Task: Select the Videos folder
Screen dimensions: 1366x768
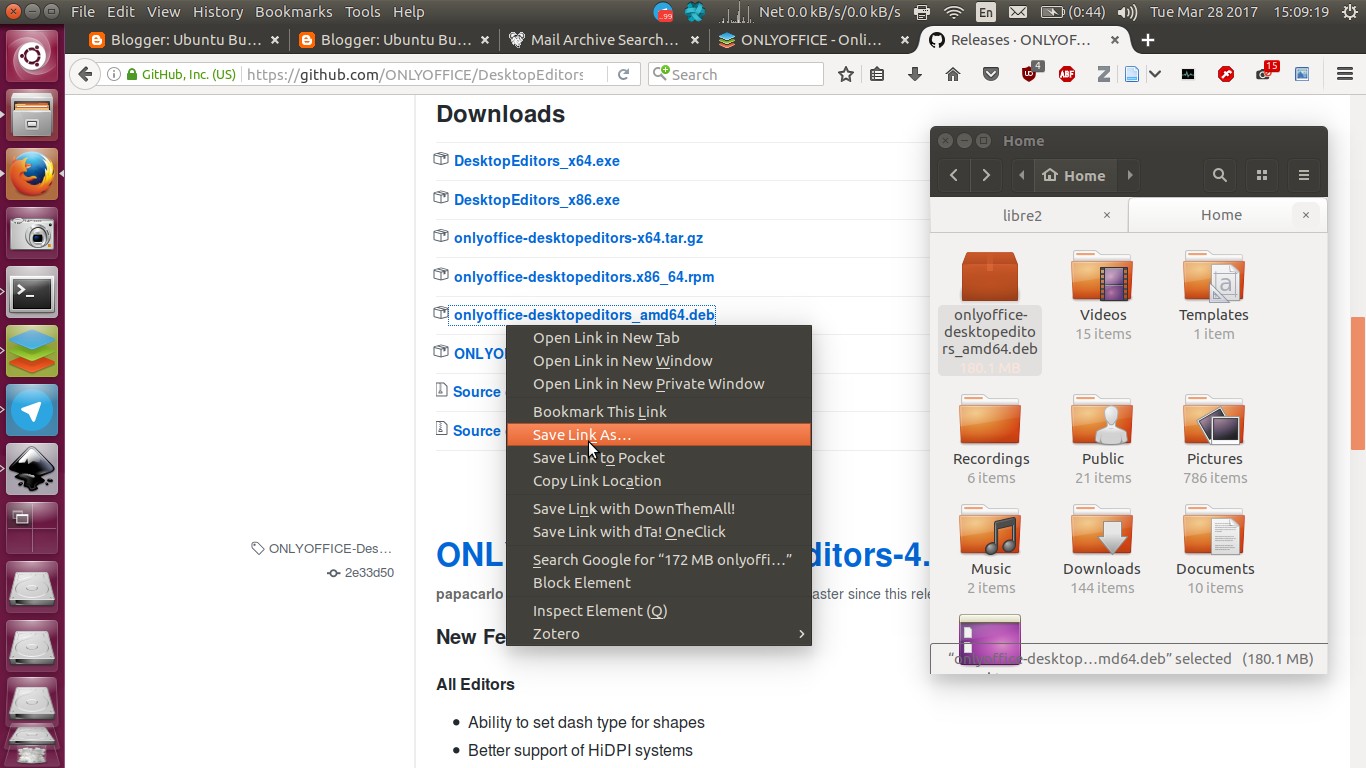Action: [x=1103, y=295]
